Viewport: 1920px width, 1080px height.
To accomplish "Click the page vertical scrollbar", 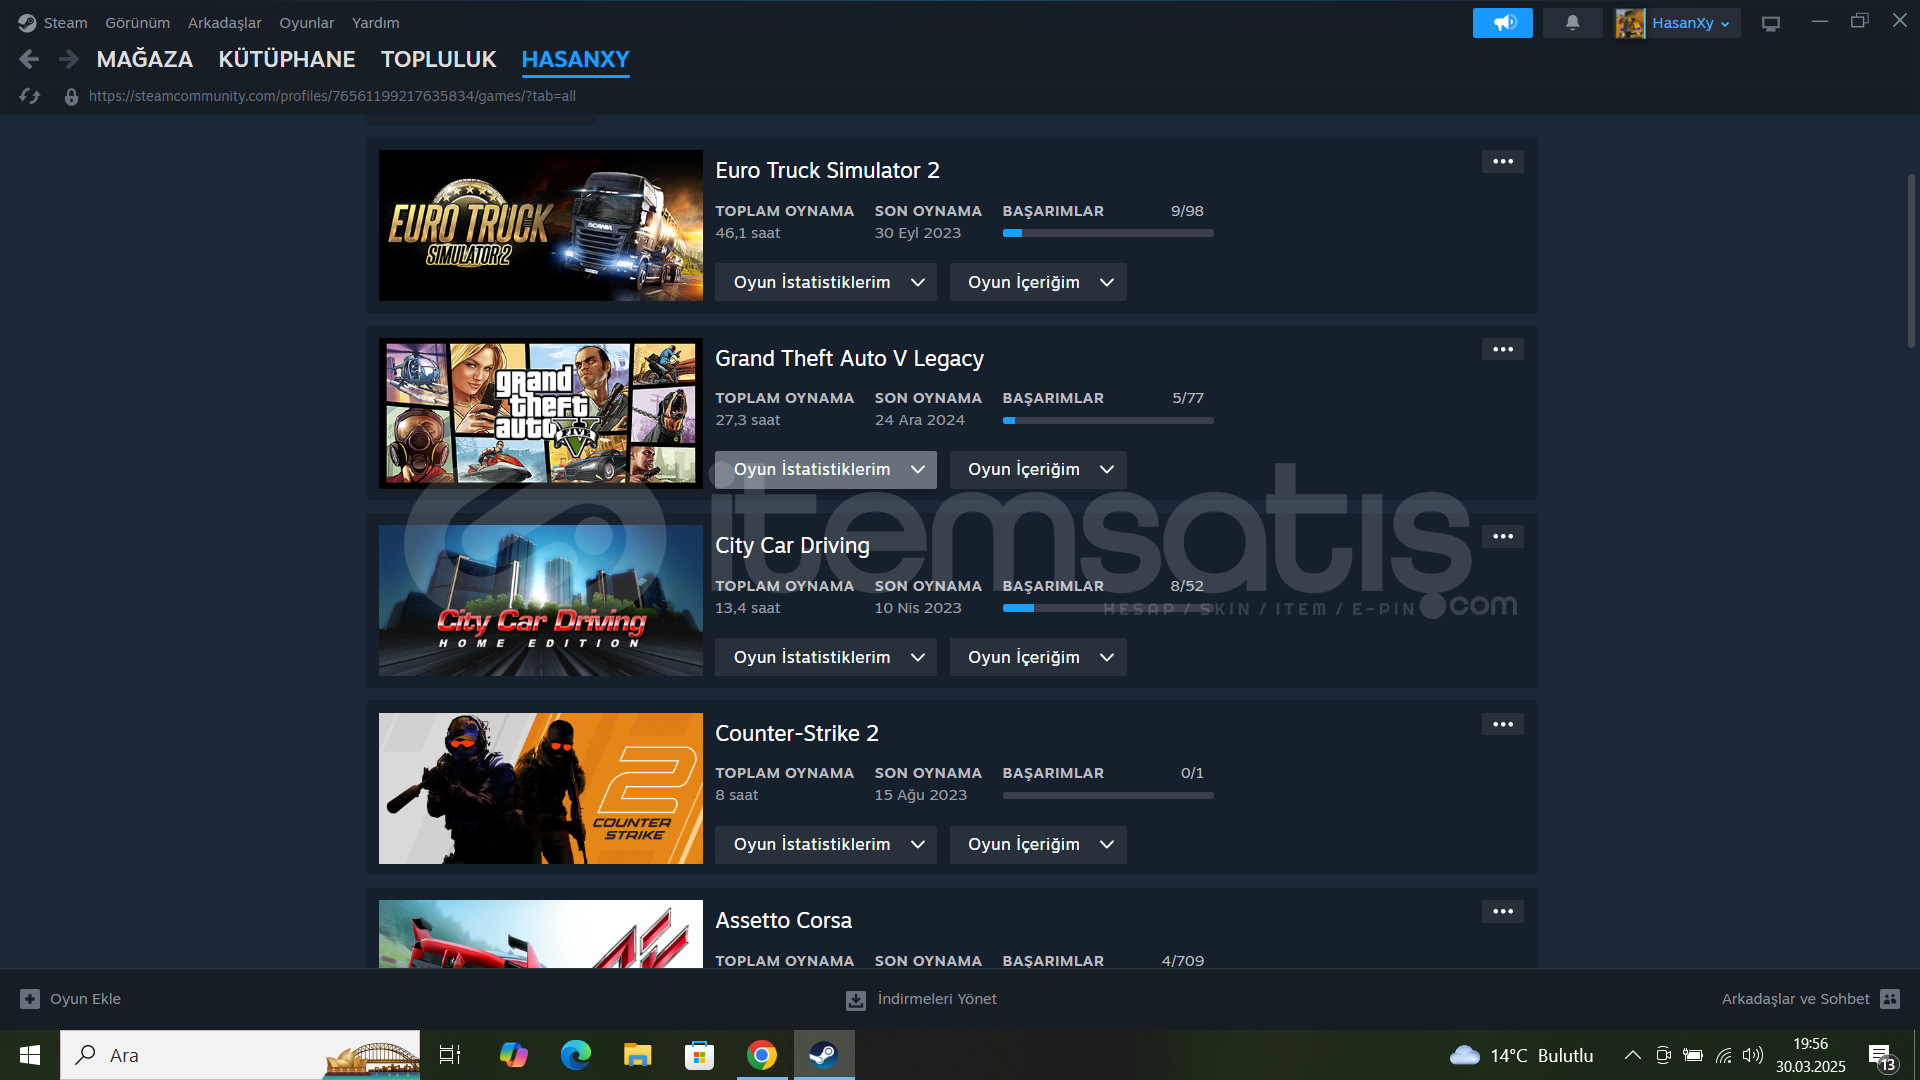I will (1911, 260).
